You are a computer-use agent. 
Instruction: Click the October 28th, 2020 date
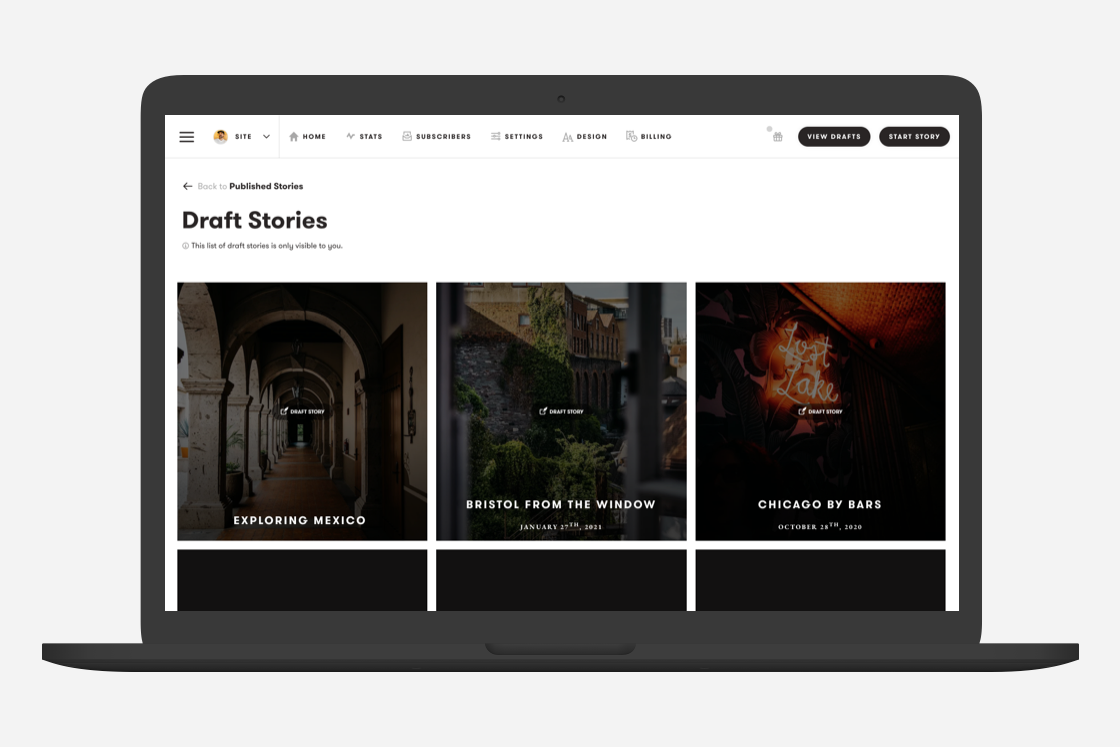point(820,526)
